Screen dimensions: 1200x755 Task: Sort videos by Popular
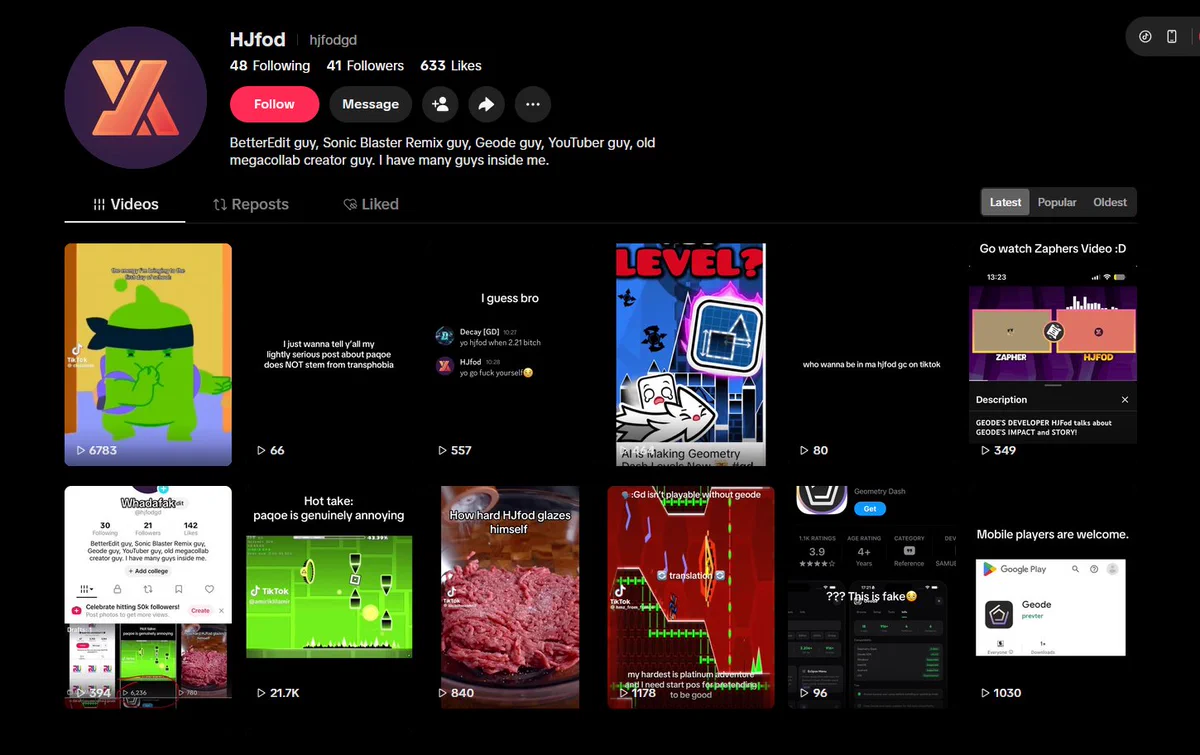(x=1057, y=202)
